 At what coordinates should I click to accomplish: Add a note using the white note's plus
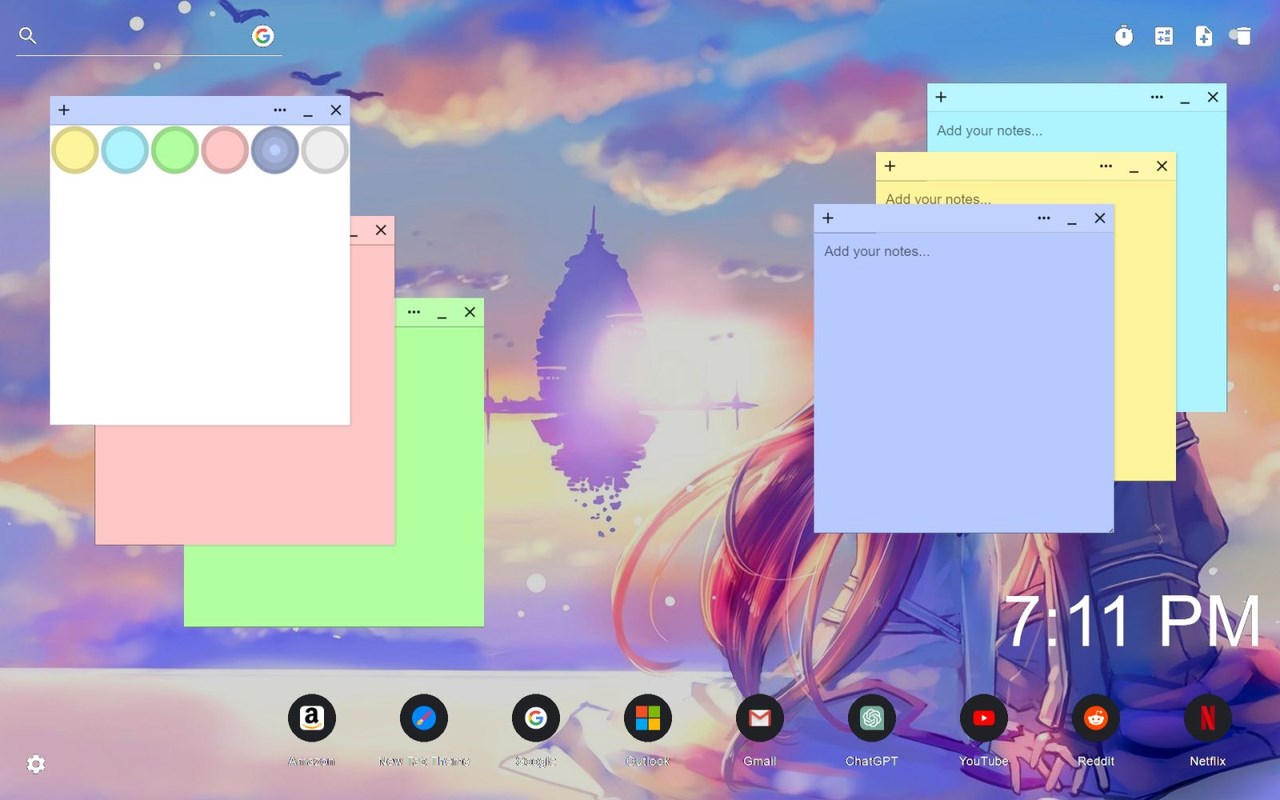coord(64,110)
